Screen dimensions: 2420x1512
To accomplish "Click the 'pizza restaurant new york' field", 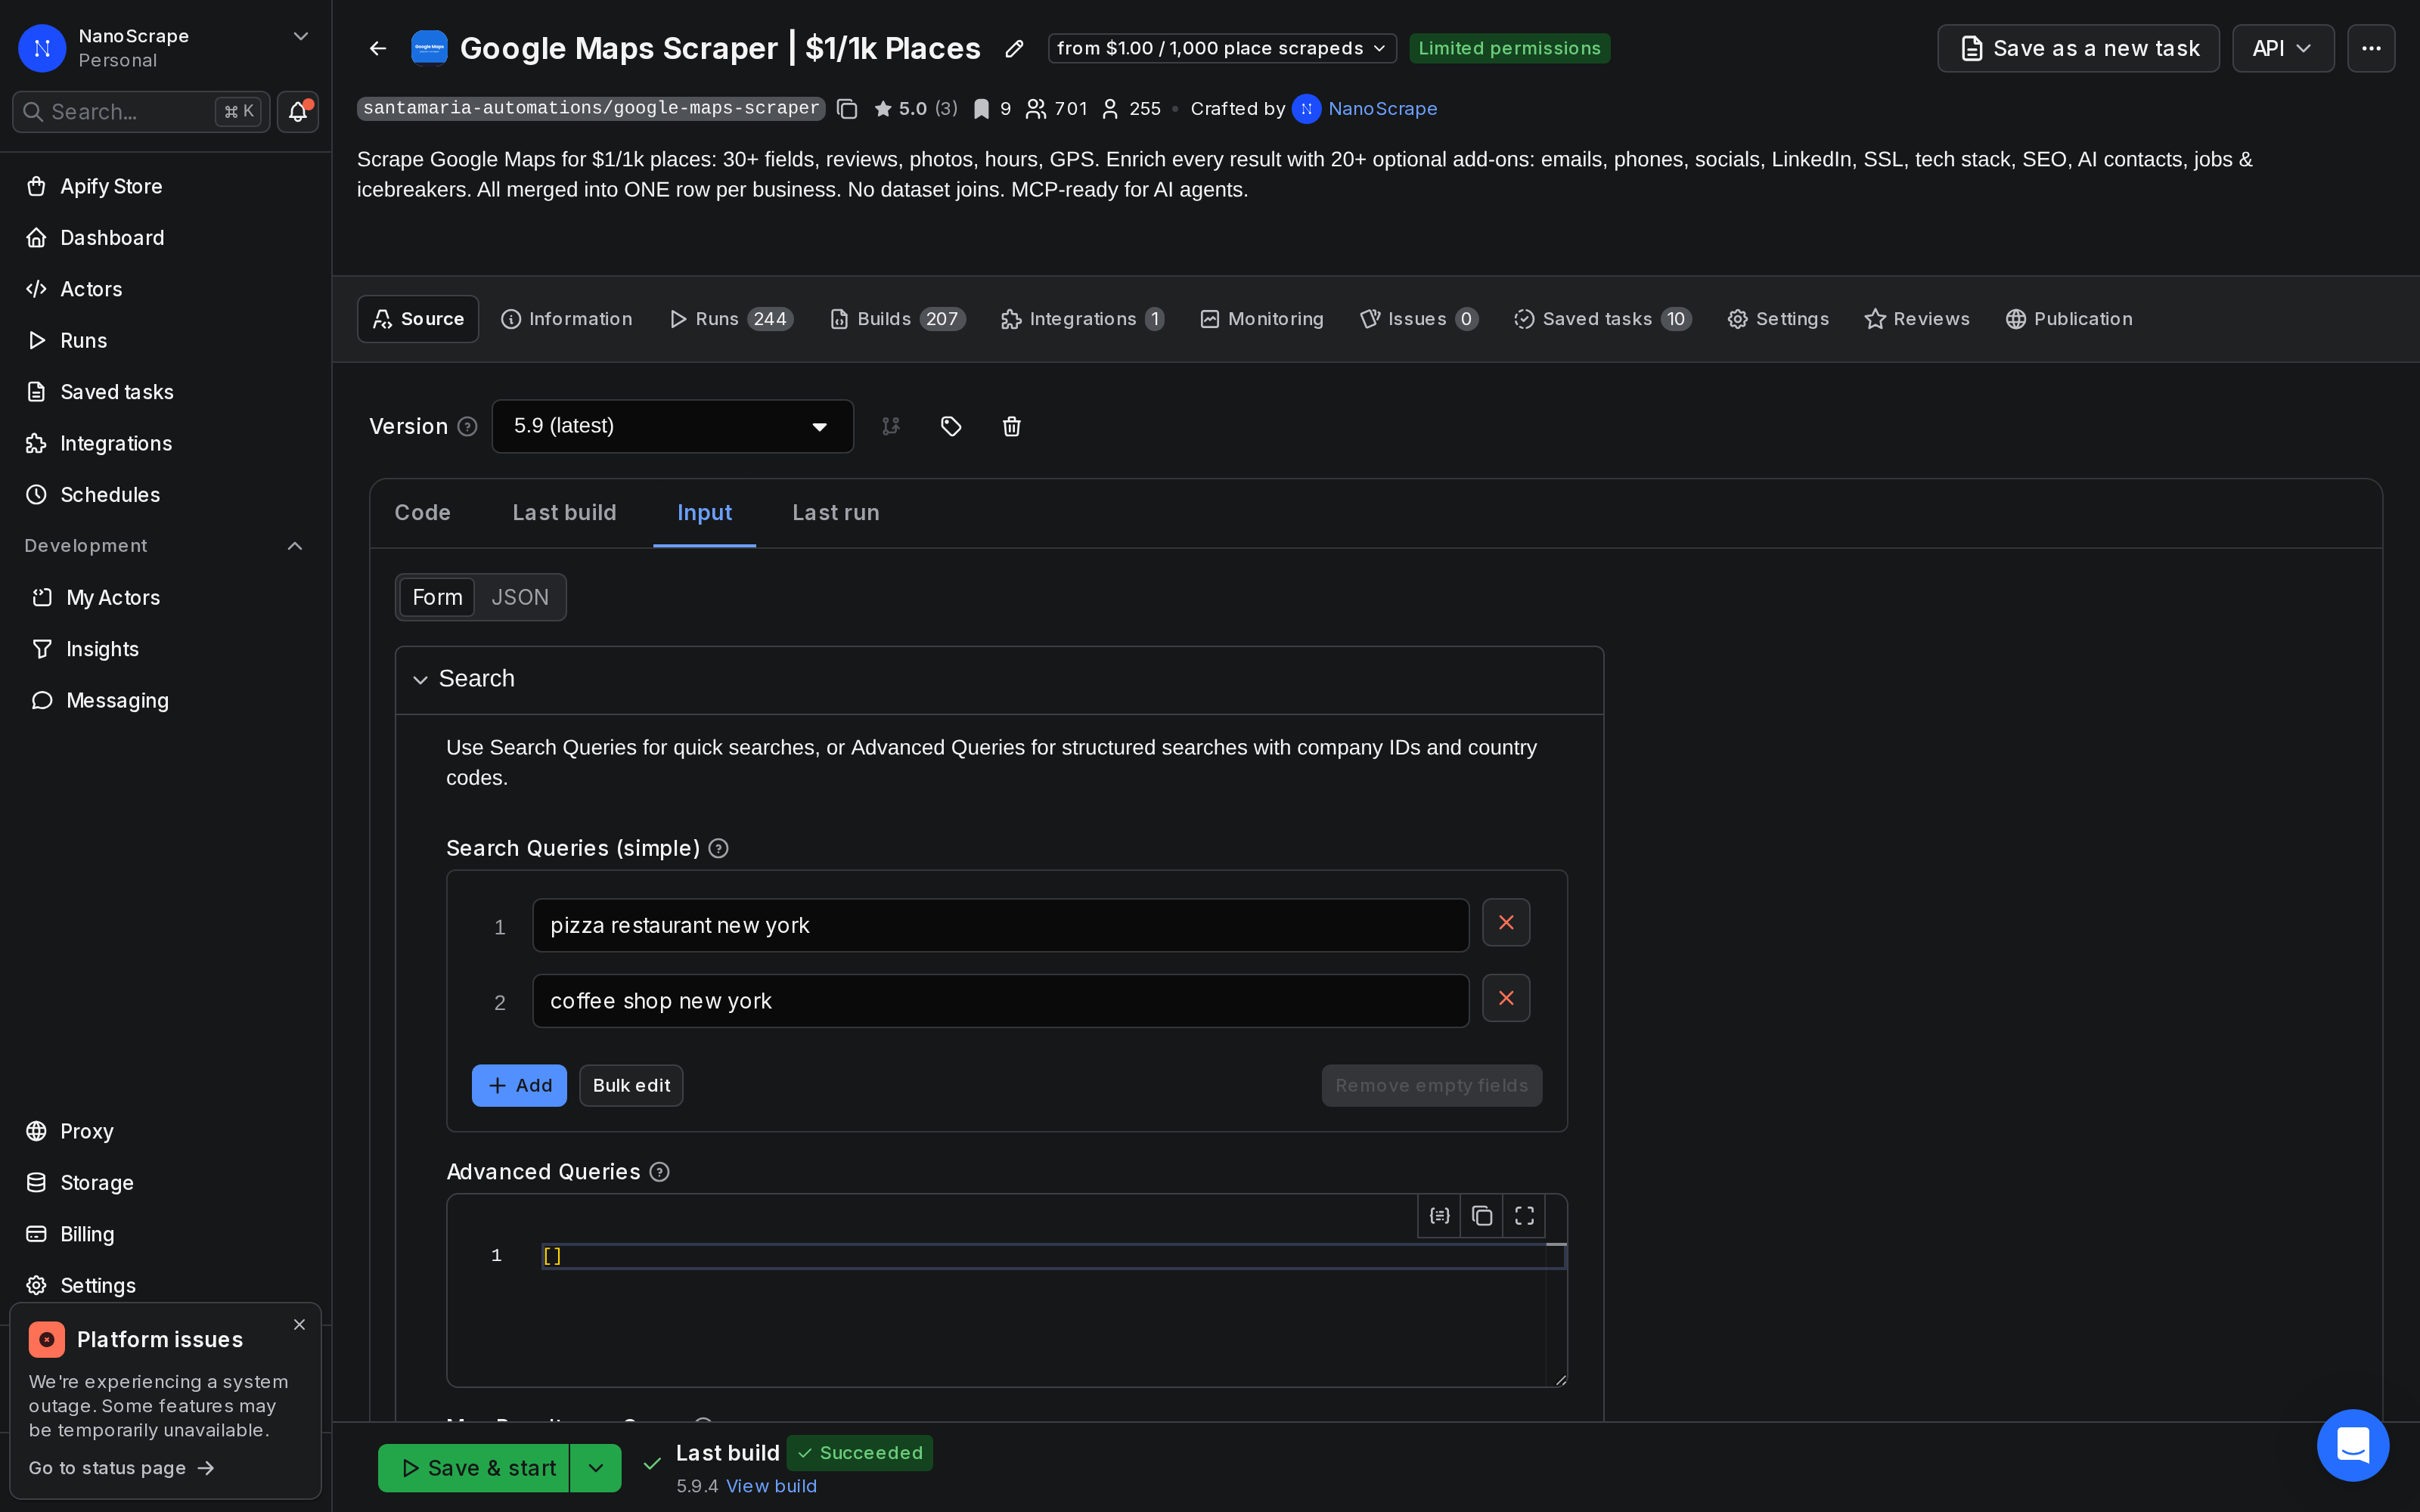I will (1000, 925).
